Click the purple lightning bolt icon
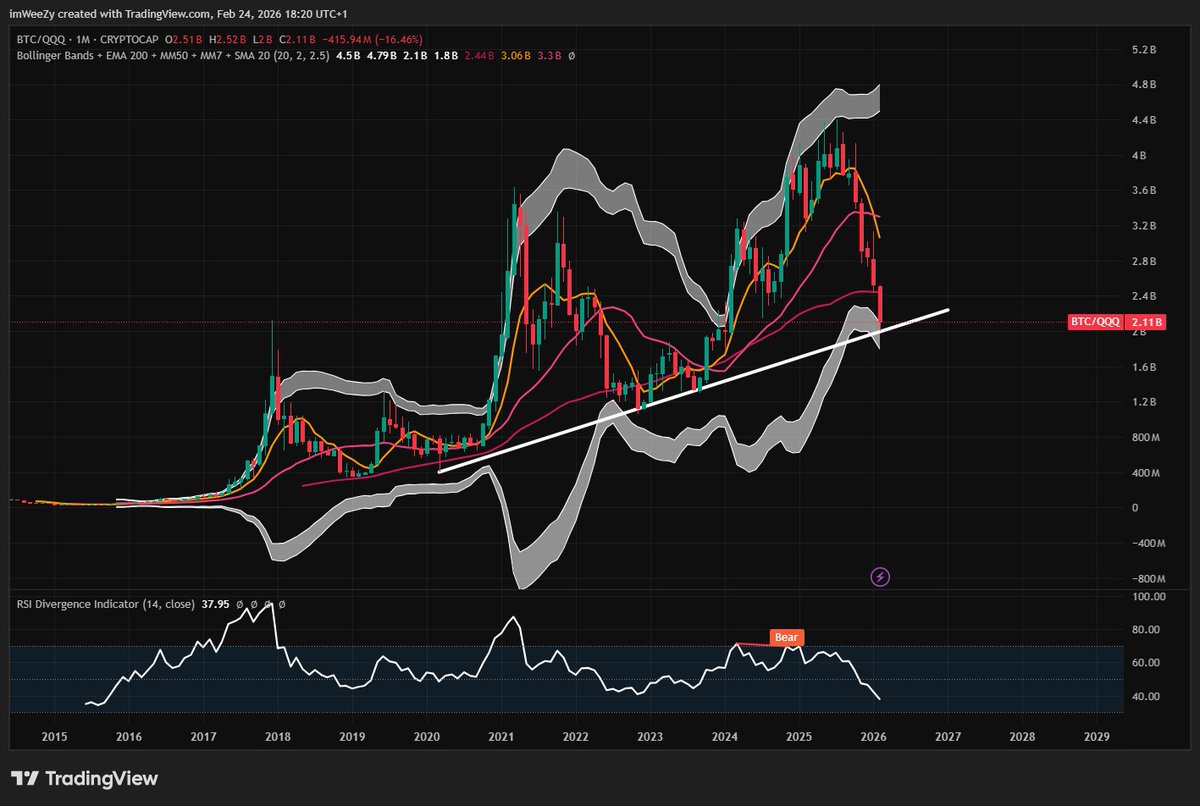This screenshot has width=1200, height=806. point(881,576)
